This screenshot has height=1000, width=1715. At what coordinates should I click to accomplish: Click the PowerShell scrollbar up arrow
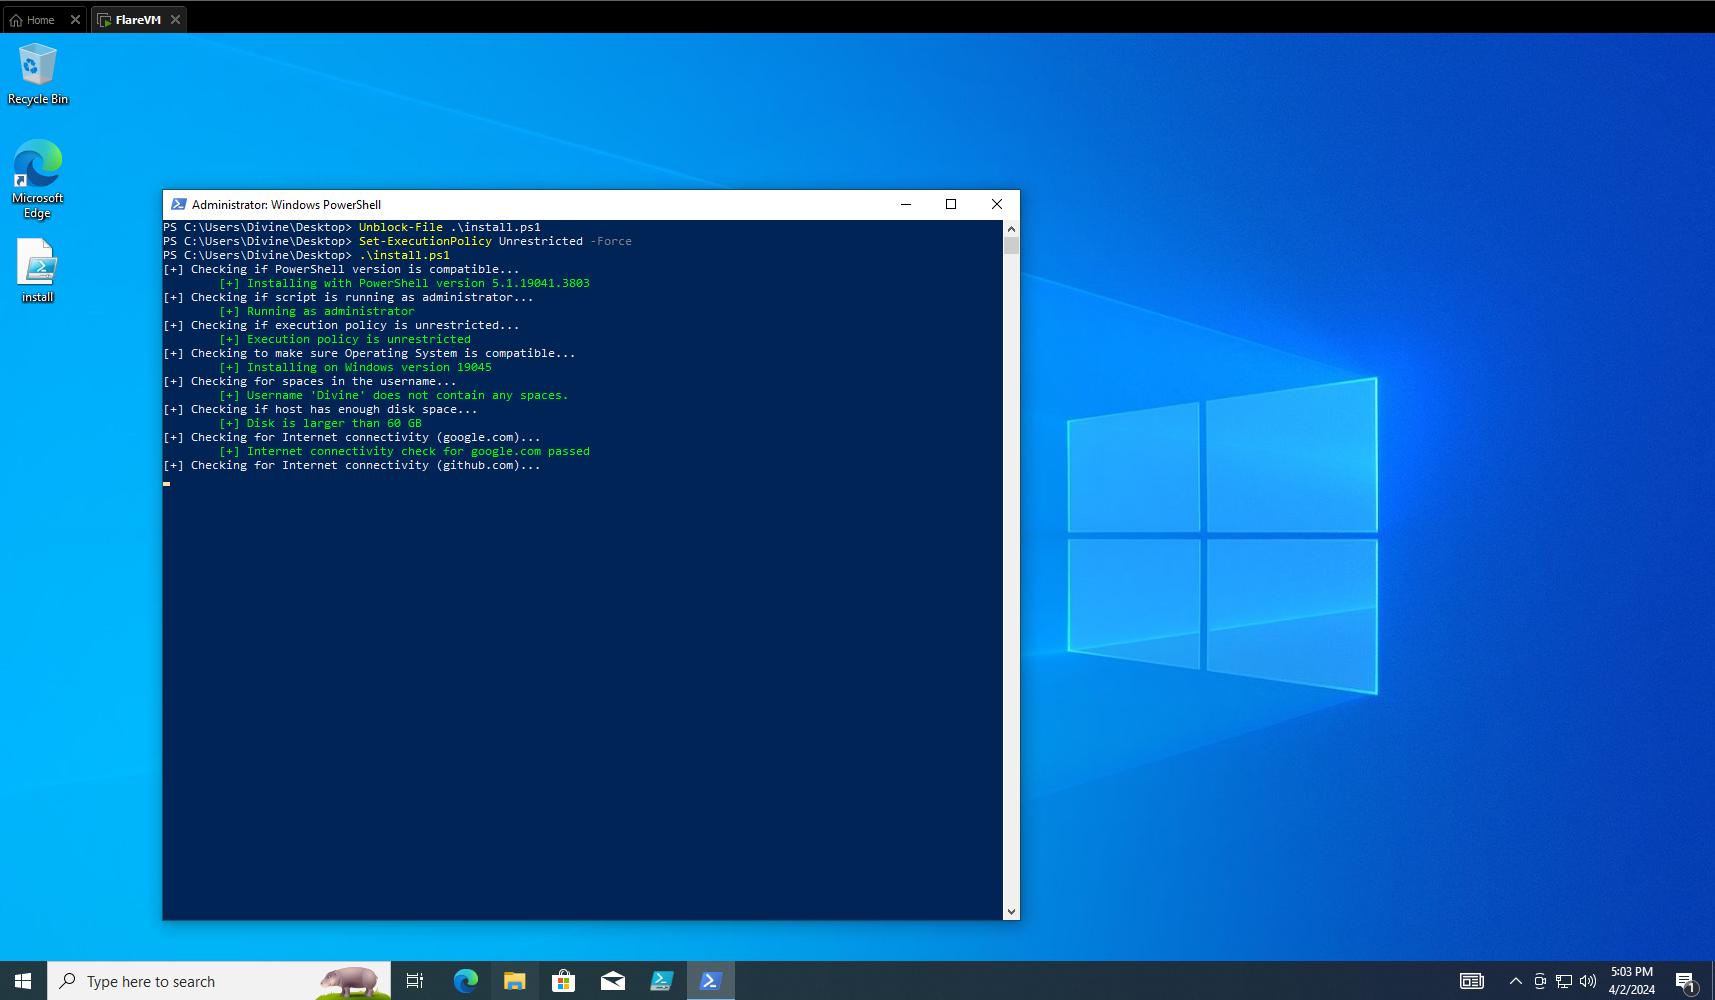click(1011, 229)
